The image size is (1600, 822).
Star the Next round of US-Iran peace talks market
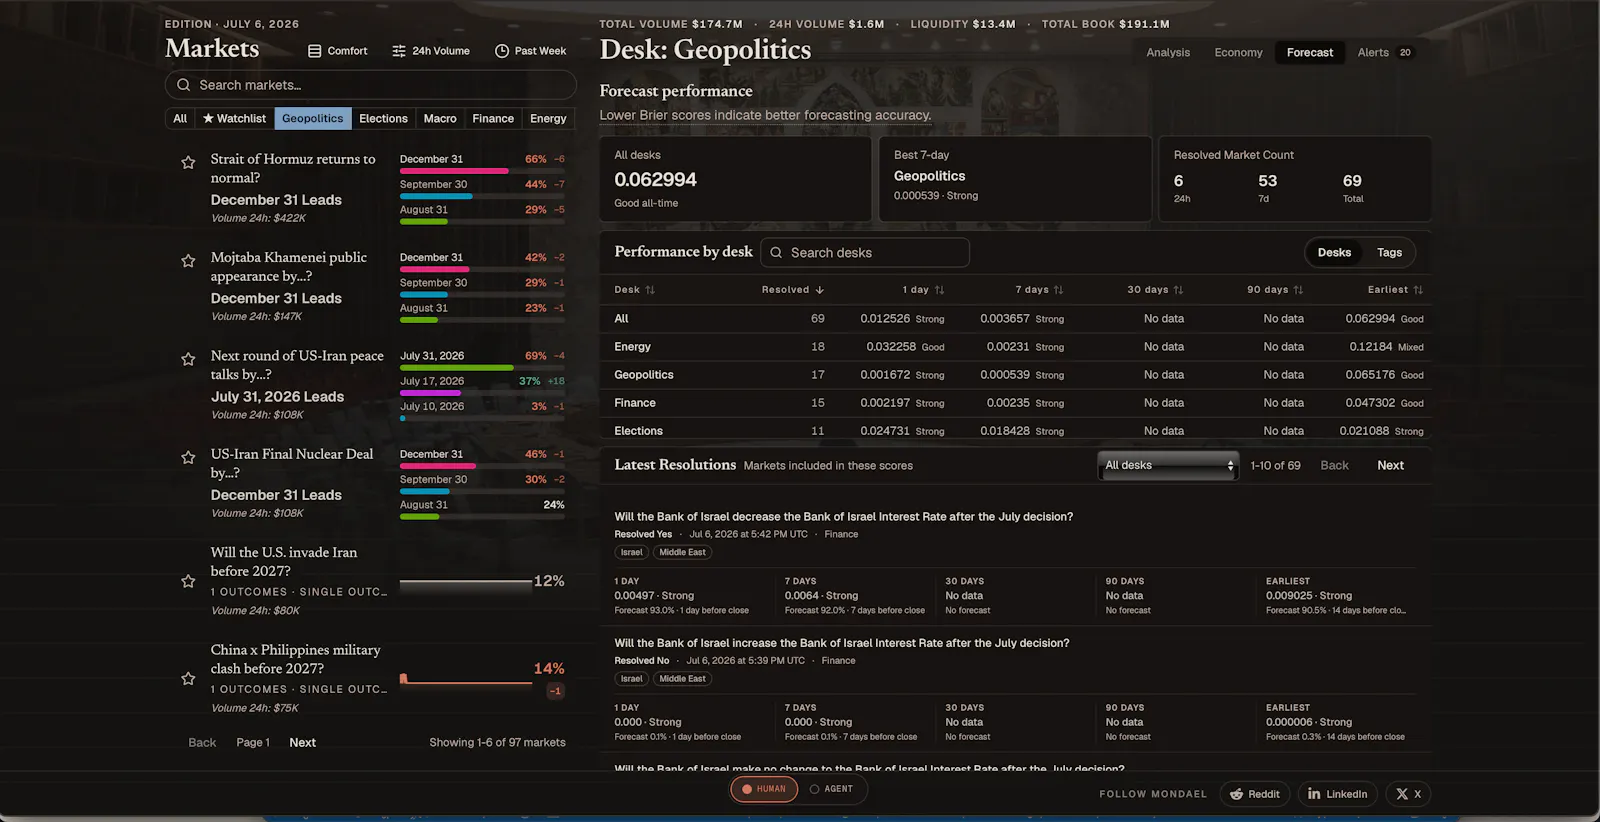(188, 359)
